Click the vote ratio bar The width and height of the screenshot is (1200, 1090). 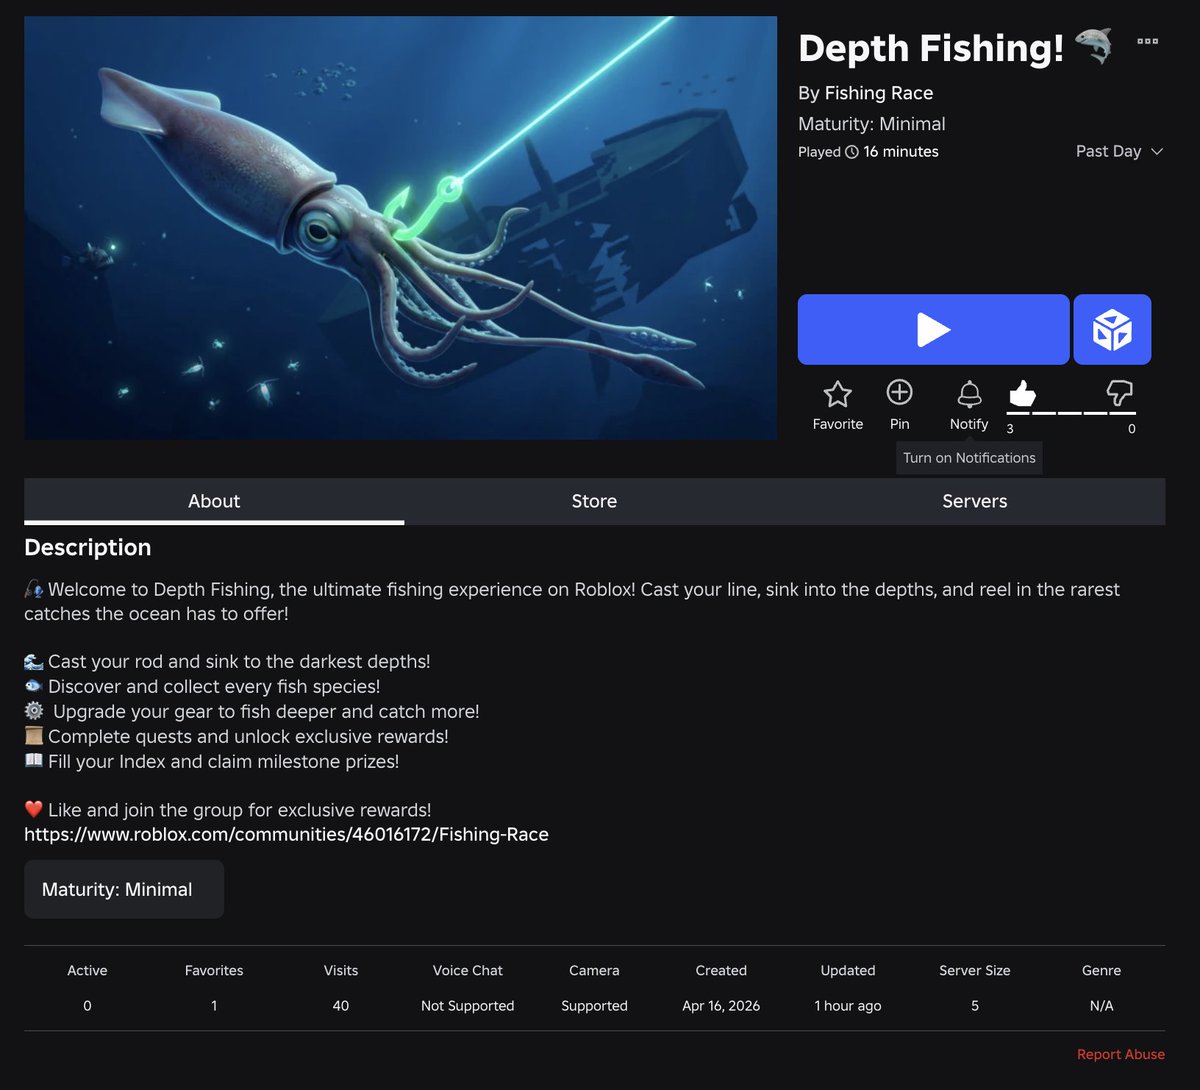(x=1071, y=412)
